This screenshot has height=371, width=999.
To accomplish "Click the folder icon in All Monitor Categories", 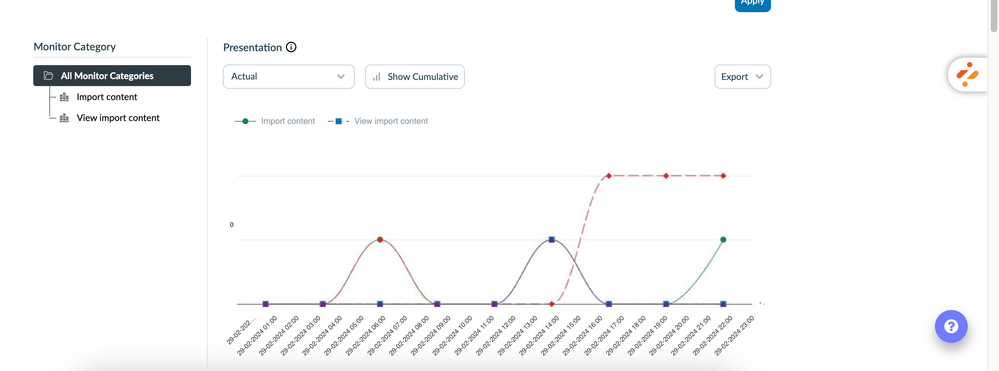I will tap(48, 76).
